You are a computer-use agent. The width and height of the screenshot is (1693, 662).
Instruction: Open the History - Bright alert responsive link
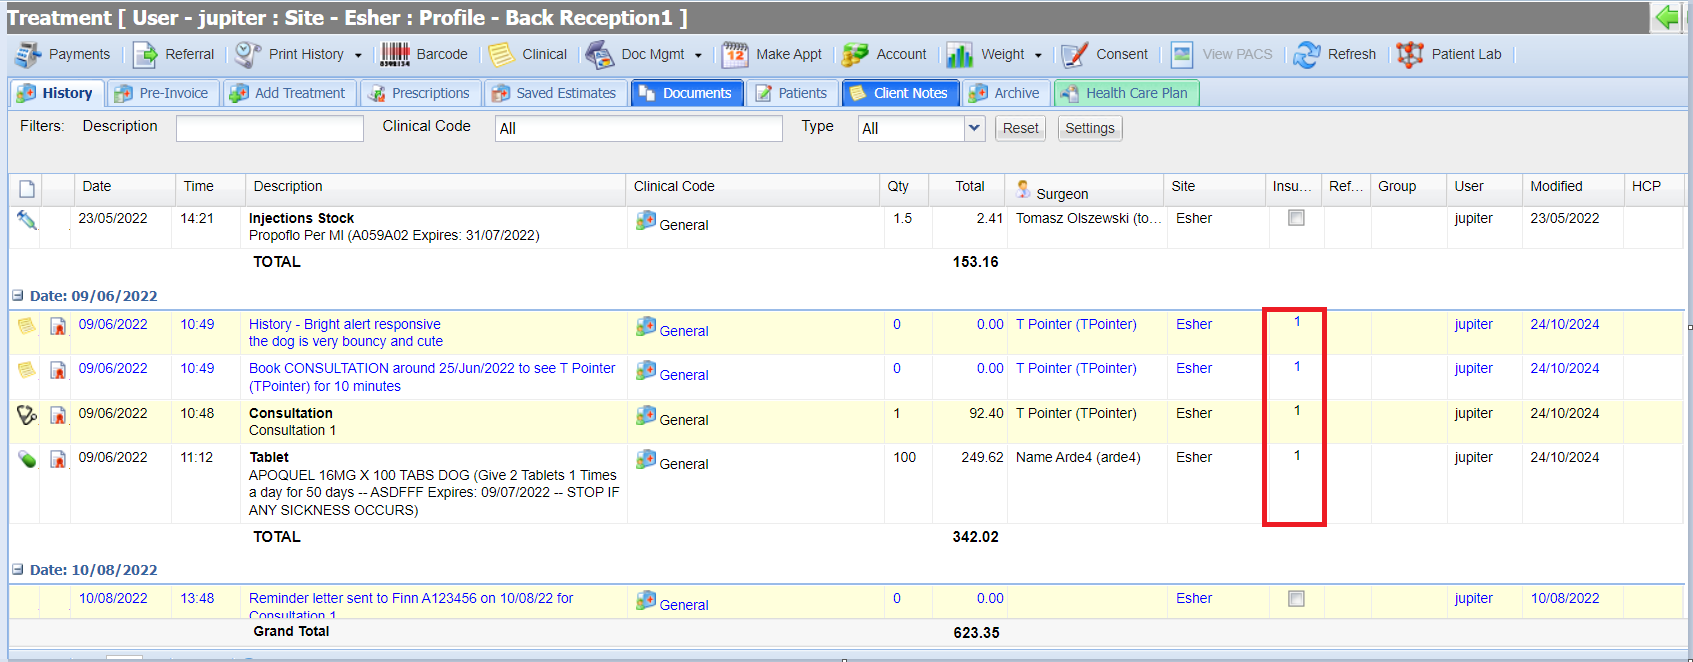345,324
